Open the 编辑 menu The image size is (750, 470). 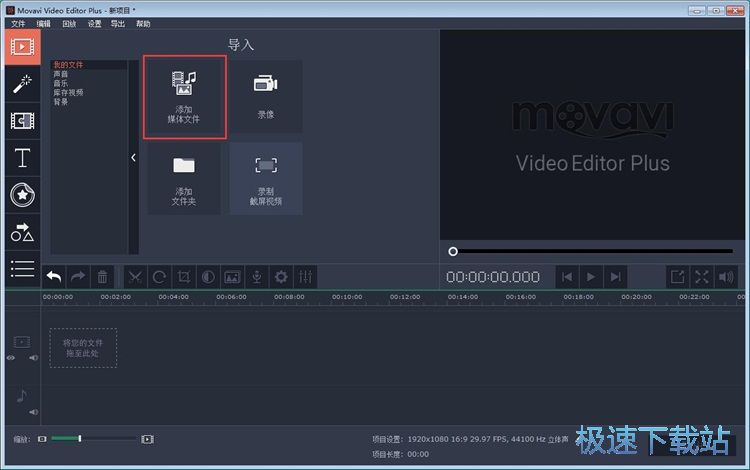pyautogui.click(x=44, y=23)
